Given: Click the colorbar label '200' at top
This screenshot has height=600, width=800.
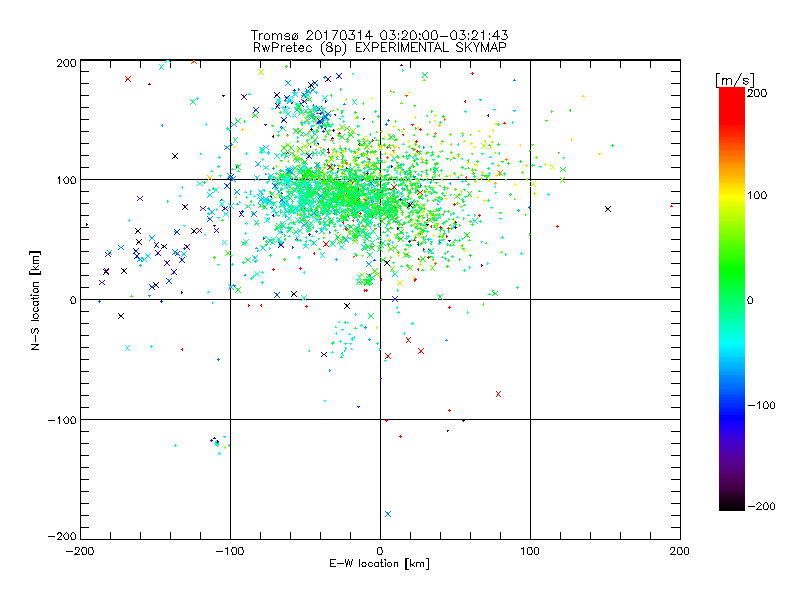Looking at the screenshot, I should (757, 93).
